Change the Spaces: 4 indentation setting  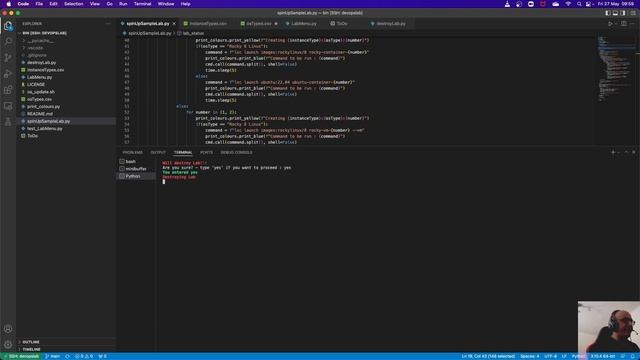click(x=529, y=356)
